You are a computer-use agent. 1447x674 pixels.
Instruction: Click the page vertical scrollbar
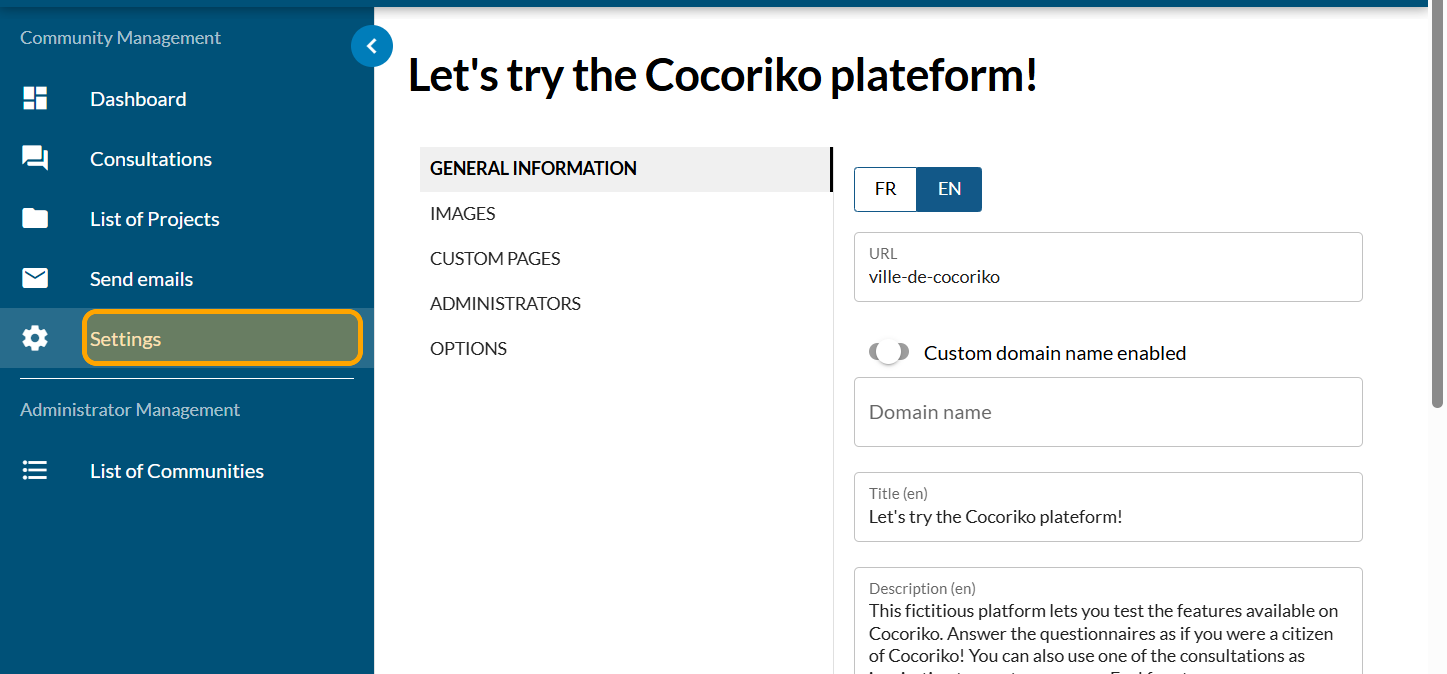coord(1438,200)
